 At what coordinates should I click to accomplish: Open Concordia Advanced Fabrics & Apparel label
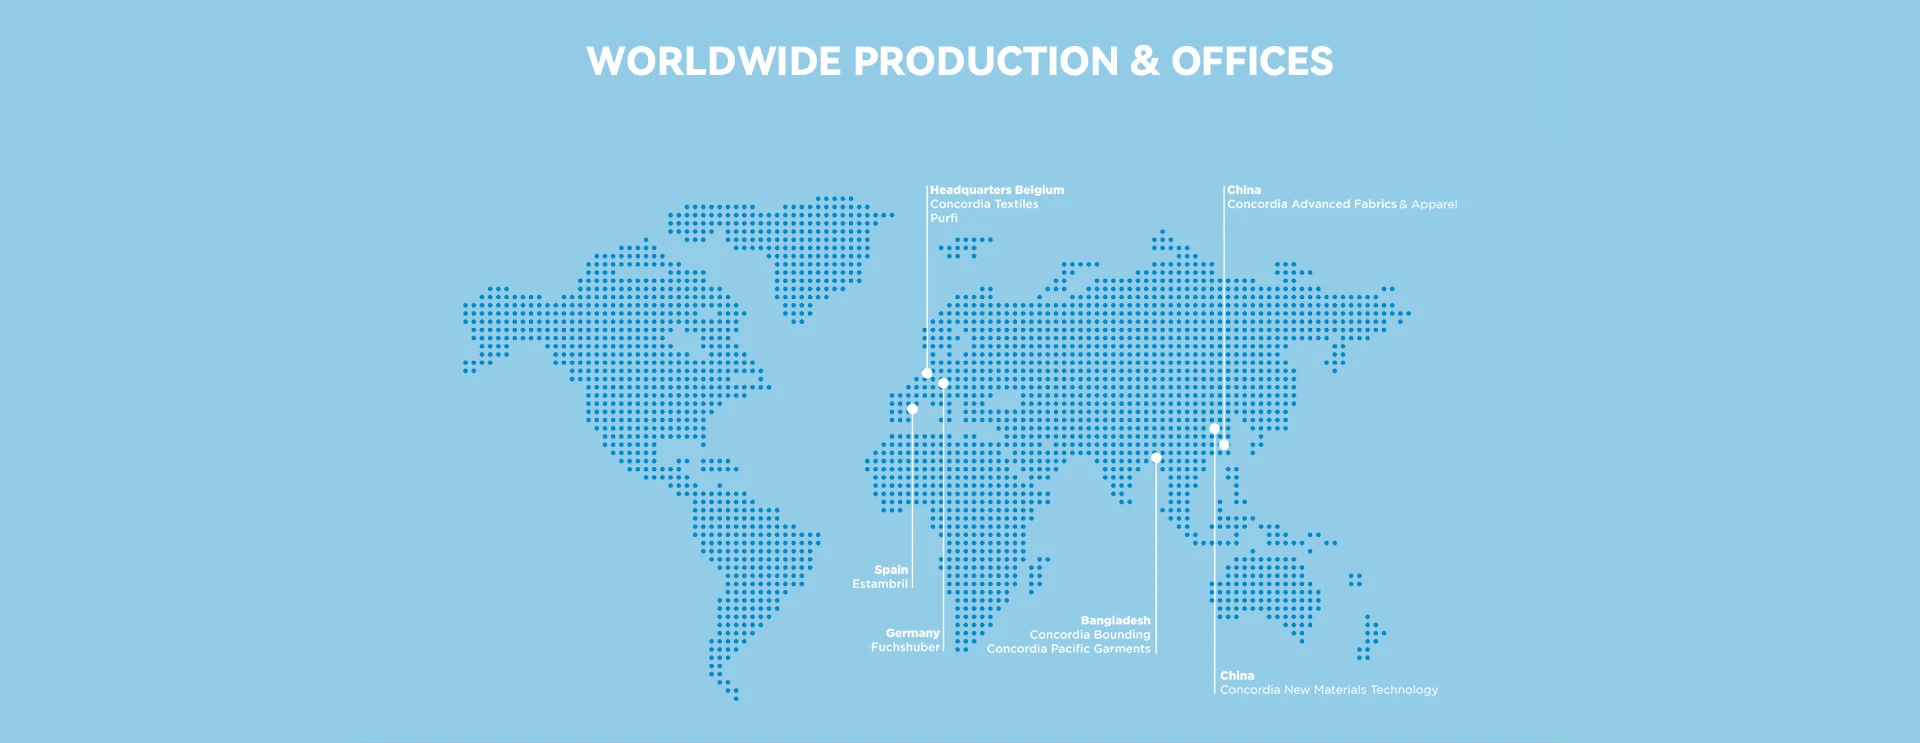pyautogui.click(x=1342, y=204)
